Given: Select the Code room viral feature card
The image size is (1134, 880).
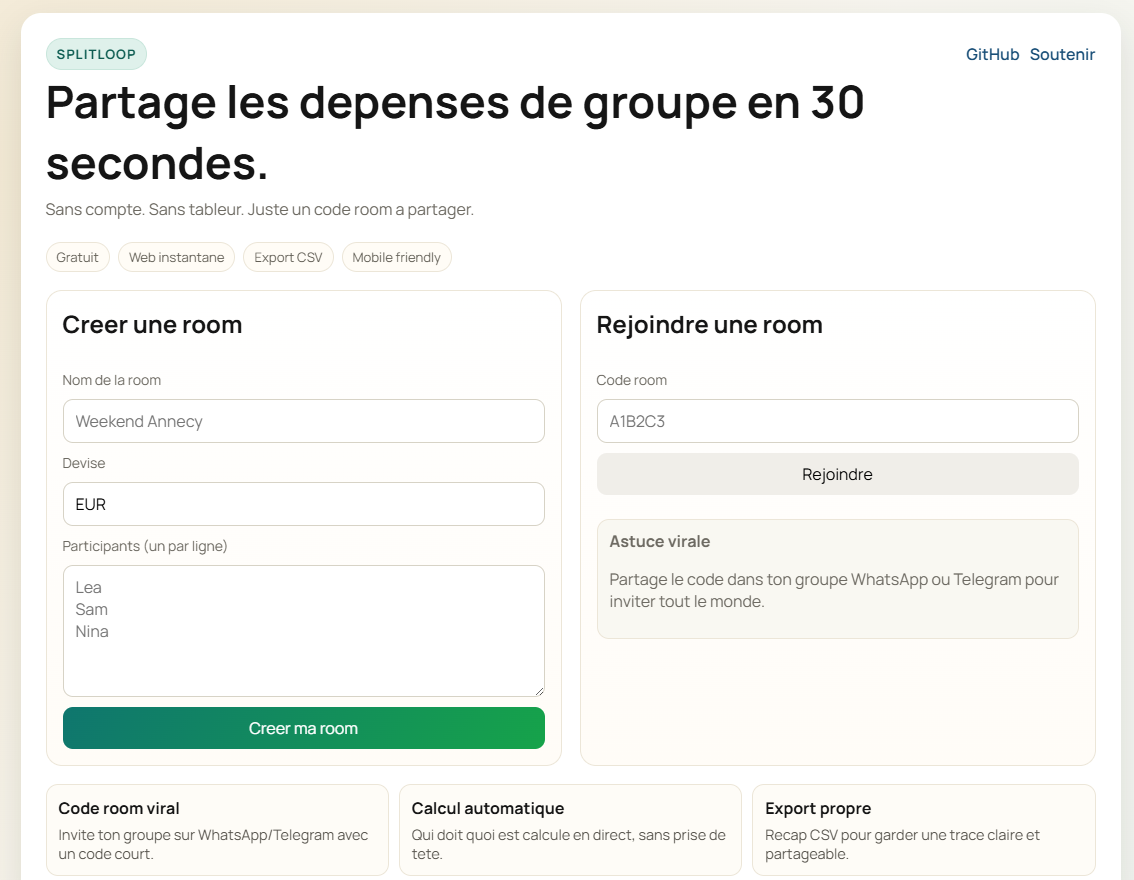Looking at the screenshot, I should [x=217, y=829].
